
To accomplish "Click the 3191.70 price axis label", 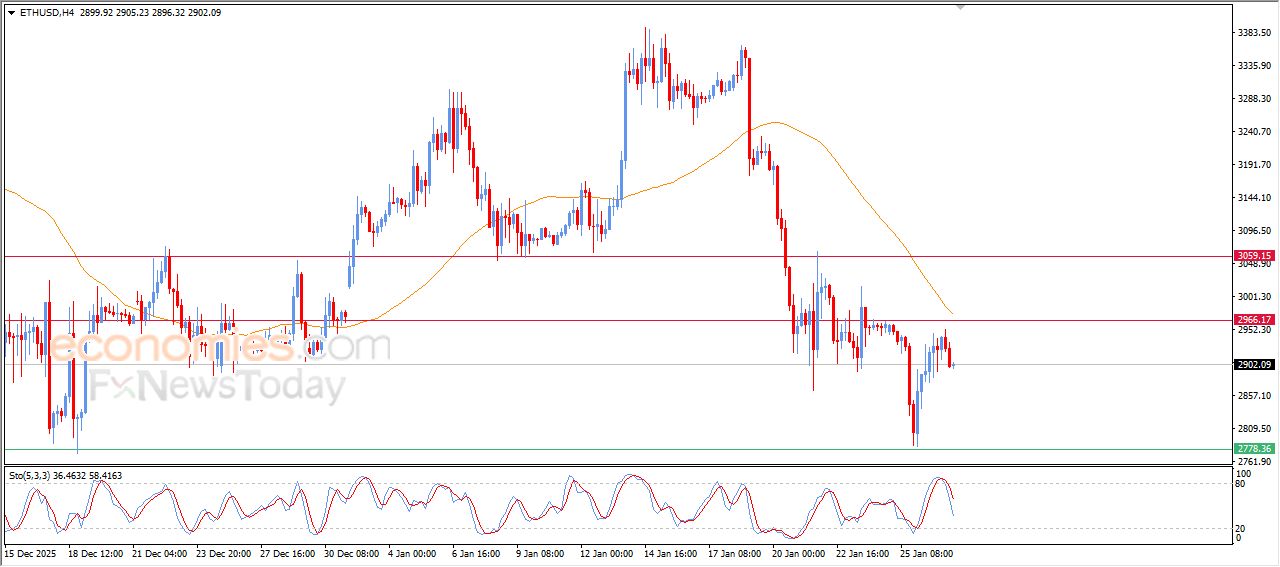I will coord(1253,165).
